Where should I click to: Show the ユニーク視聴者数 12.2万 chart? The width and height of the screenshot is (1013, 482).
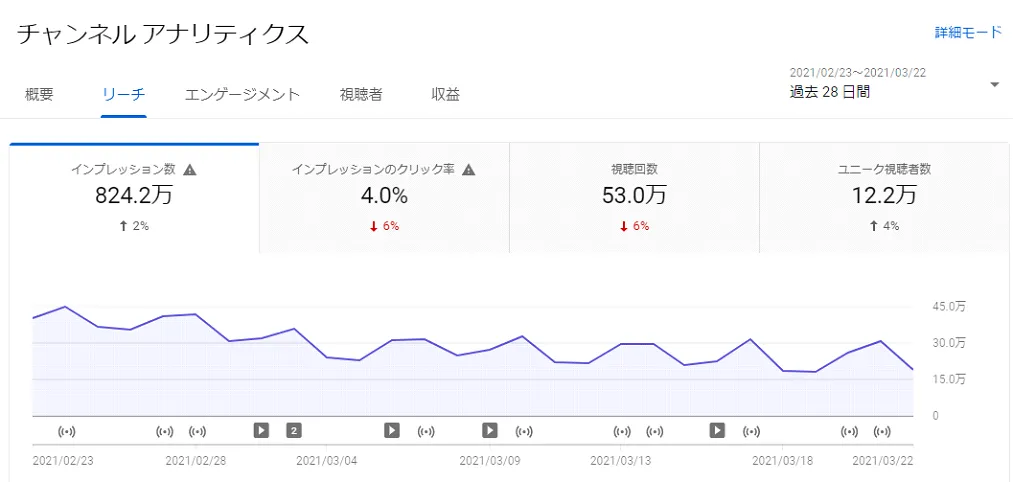point(884,197)
